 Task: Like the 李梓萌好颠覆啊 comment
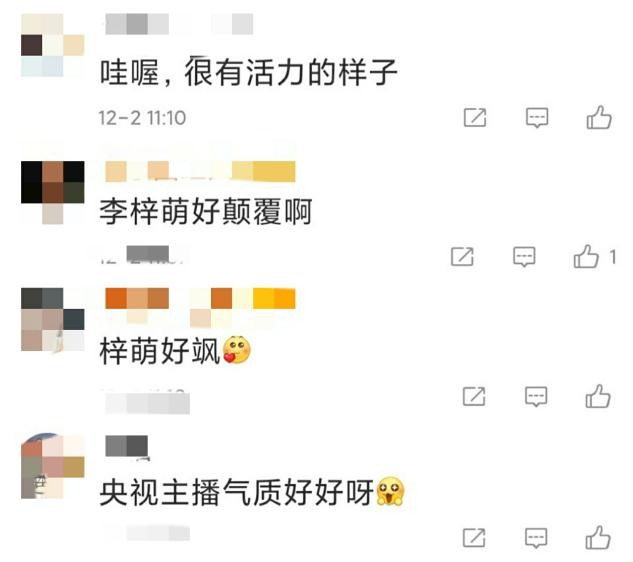click(x=586, y=256)
